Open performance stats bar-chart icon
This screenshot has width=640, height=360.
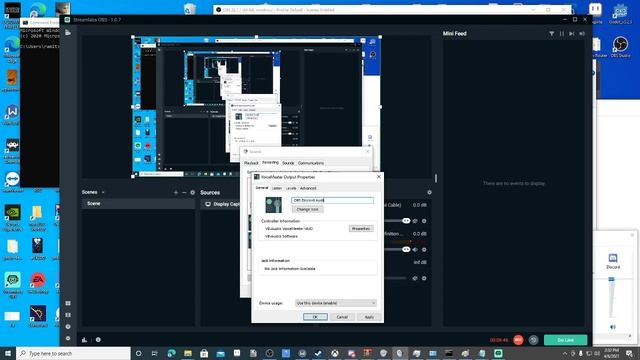coord(84,340)
